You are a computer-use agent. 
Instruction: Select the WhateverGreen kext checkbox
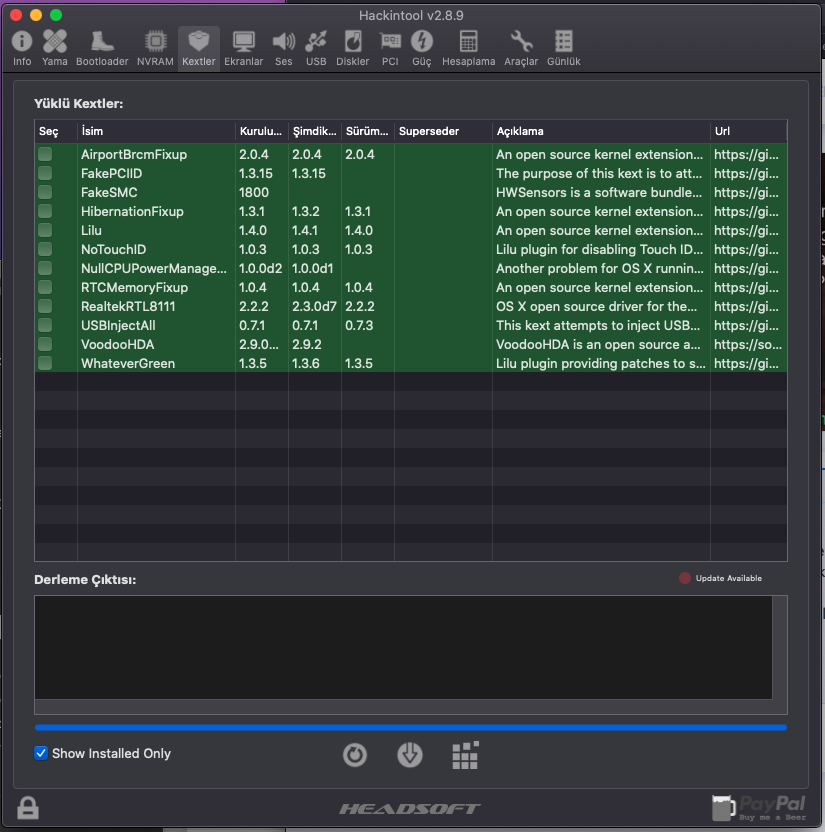pos(45,363)
